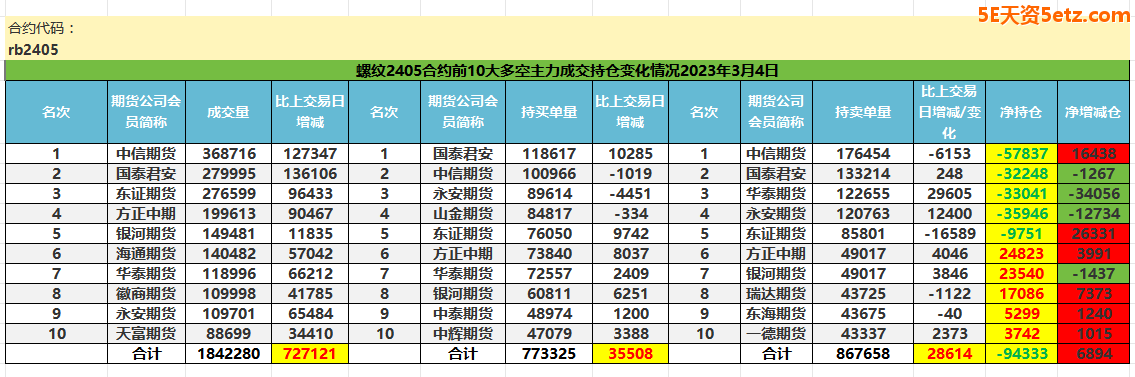Select the 持买单量 column header
Screen dimensions: 1135x377
tap(549, 112)
